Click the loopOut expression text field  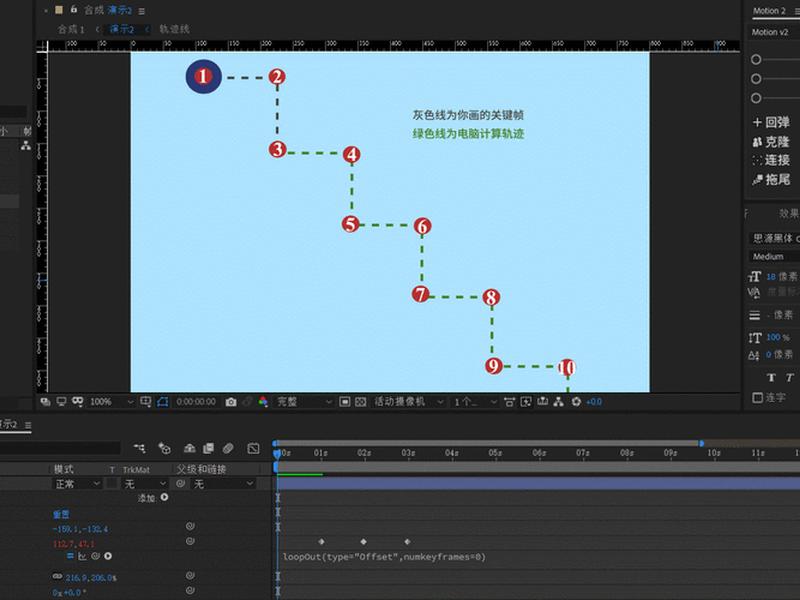tap(384, 557)
